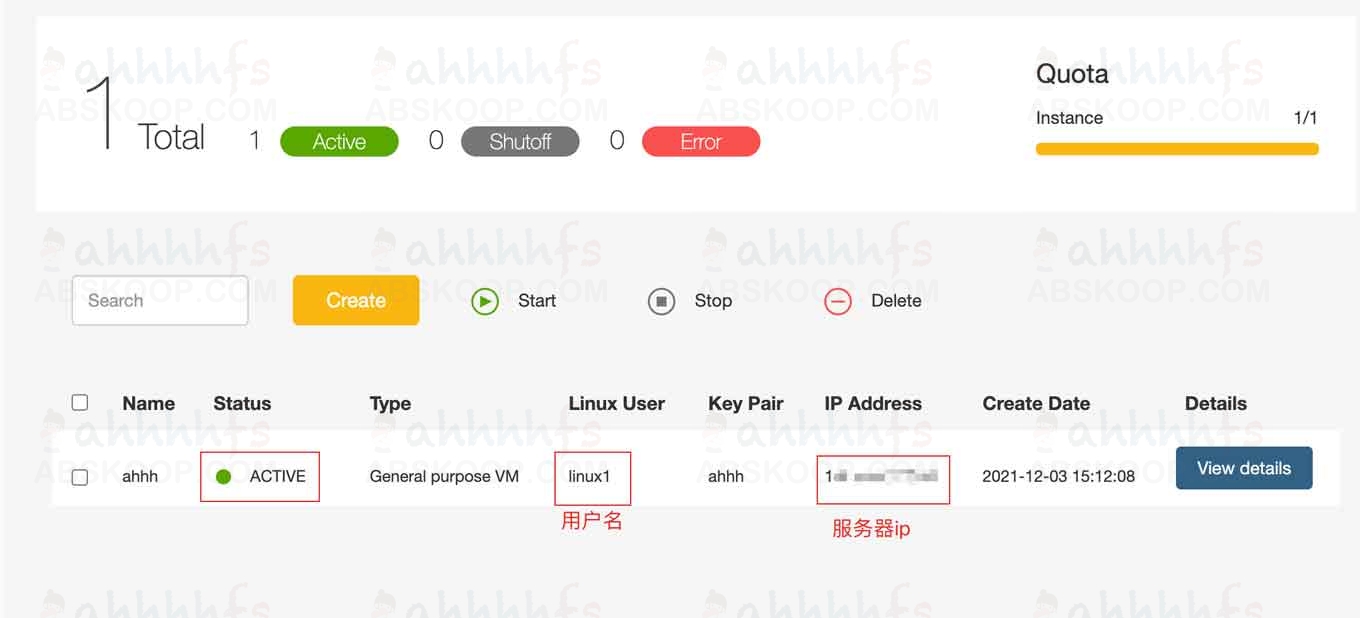Image resolution: width=1360 pixels, height=618 pixels.
Task: Click the gray Stop square icon
Action: coord(661,301)
